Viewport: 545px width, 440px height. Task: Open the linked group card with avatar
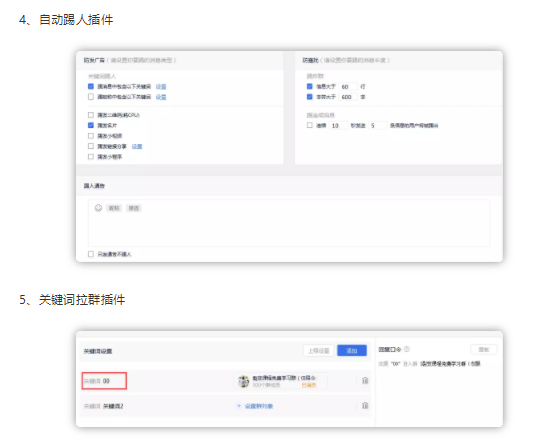click(x=281, y=381)
